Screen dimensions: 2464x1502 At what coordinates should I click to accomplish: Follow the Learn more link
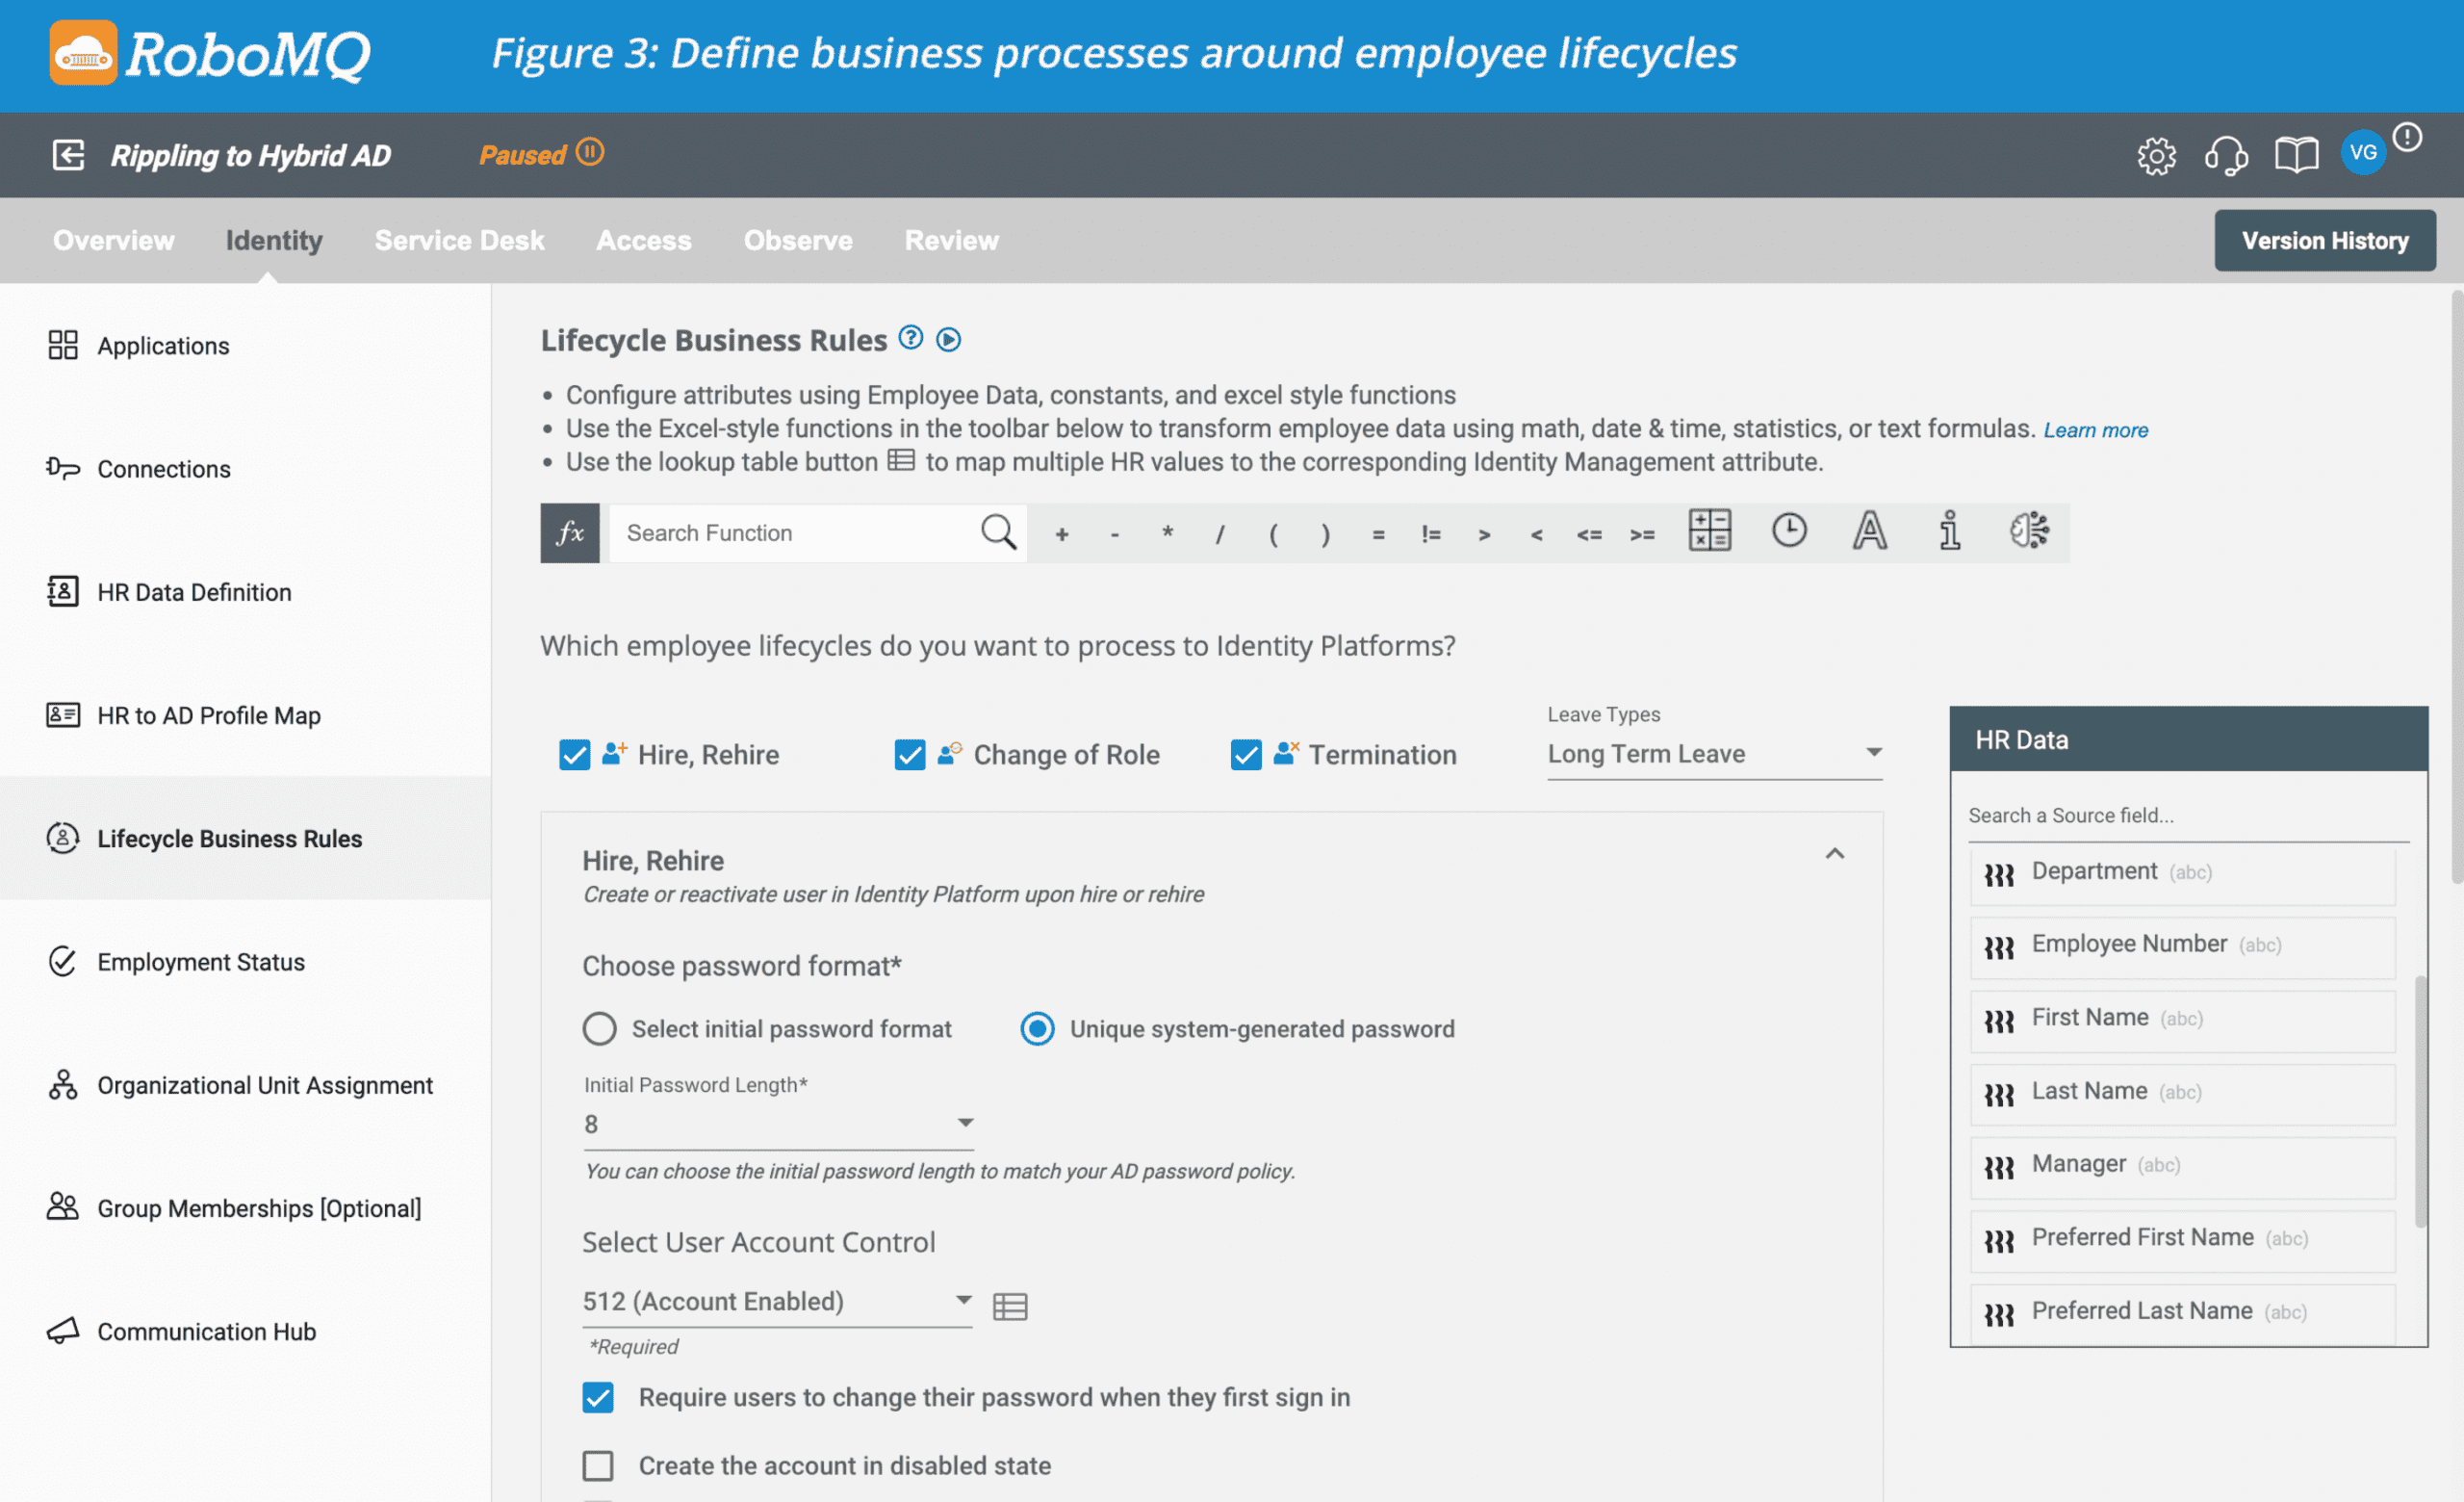(2095, 430)
